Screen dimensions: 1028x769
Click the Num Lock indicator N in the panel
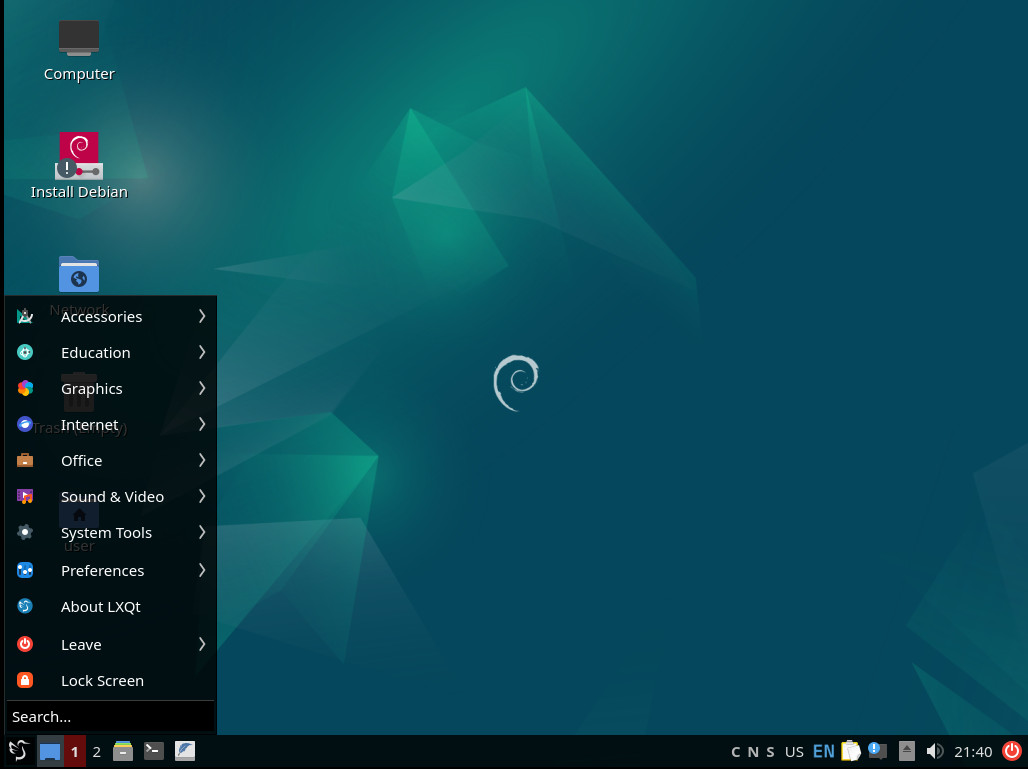[x=753, y=752]
